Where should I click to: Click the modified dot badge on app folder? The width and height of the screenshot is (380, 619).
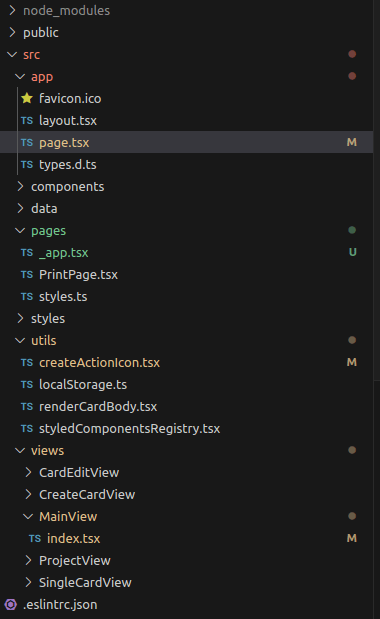352,76
